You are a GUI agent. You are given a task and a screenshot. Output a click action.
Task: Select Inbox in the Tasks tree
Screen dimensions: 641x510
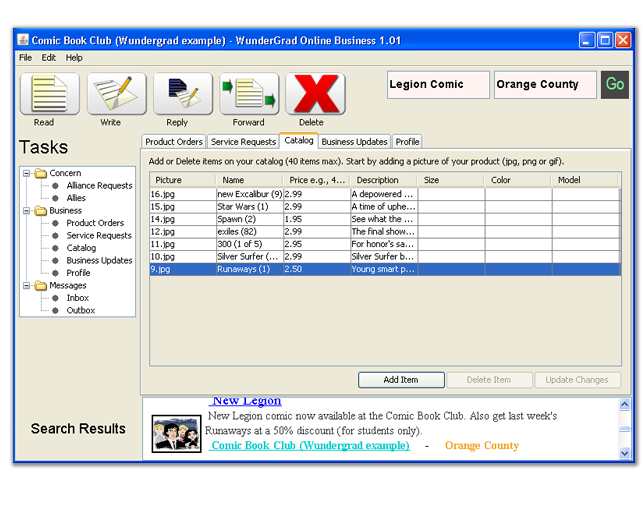[78, 298]
